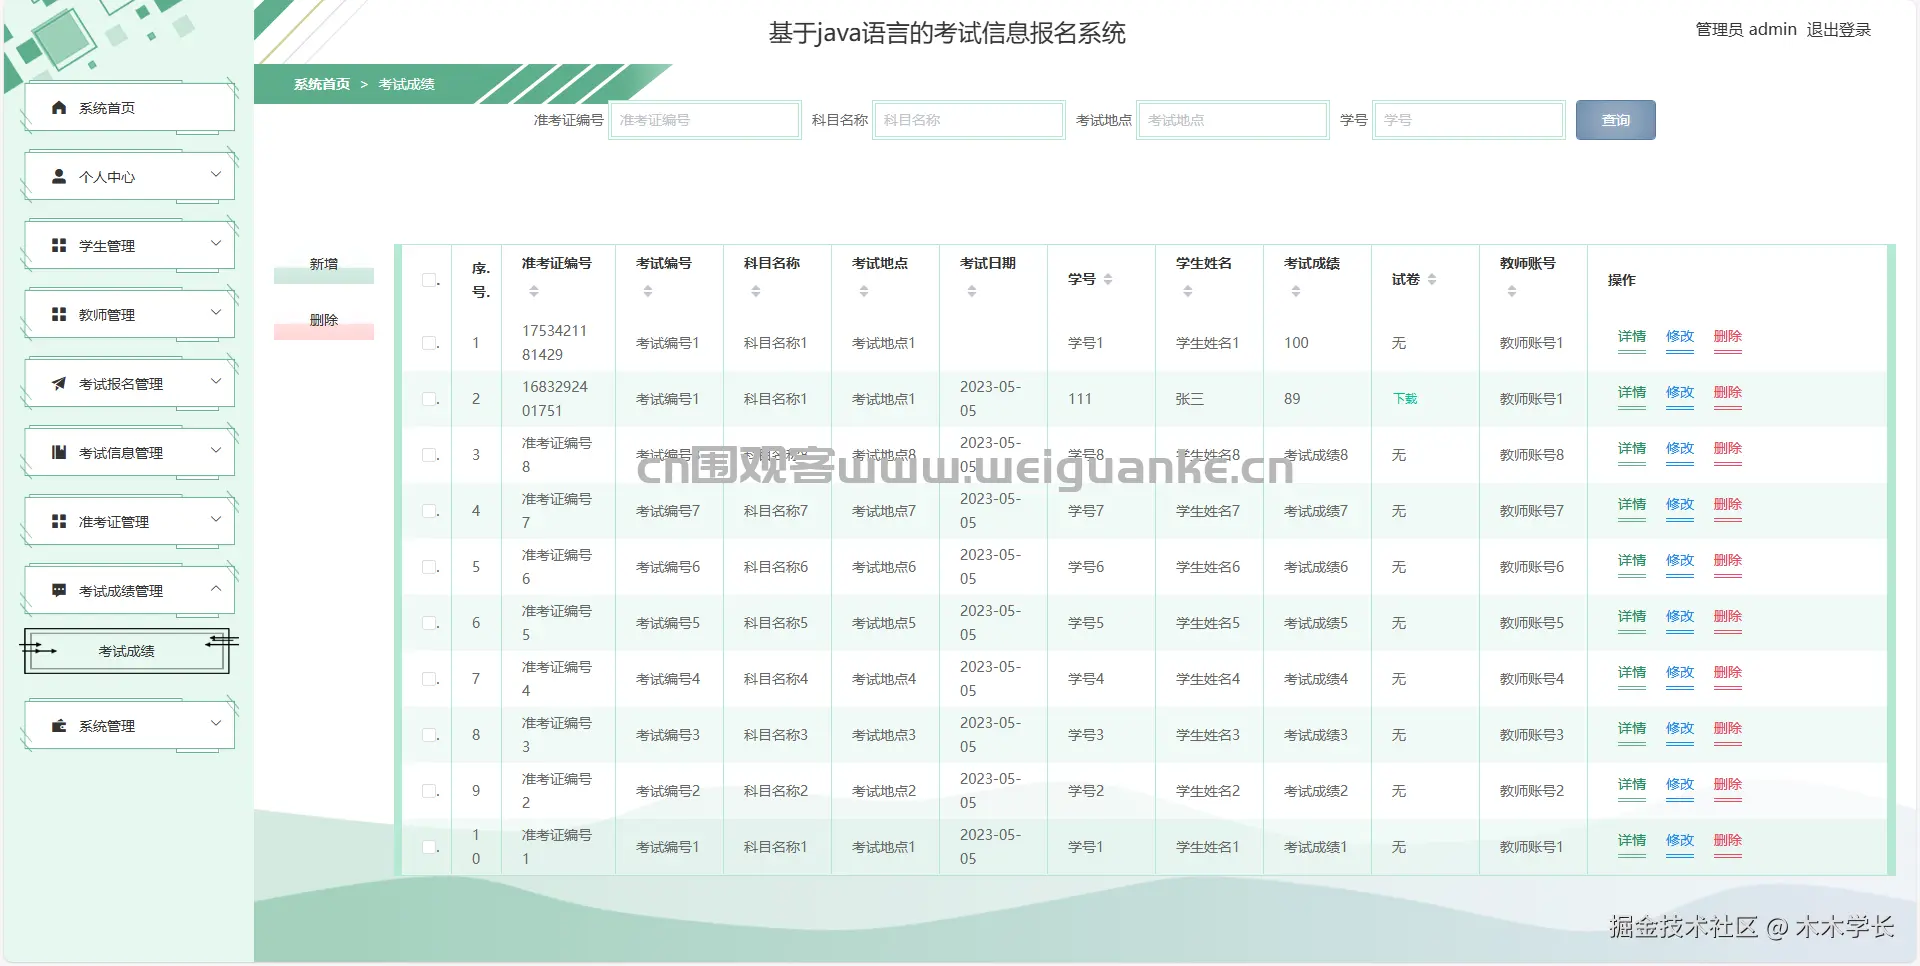The image size is (1920, 966).
Task: Check the box for row 3
Action: tap(429, 455)
